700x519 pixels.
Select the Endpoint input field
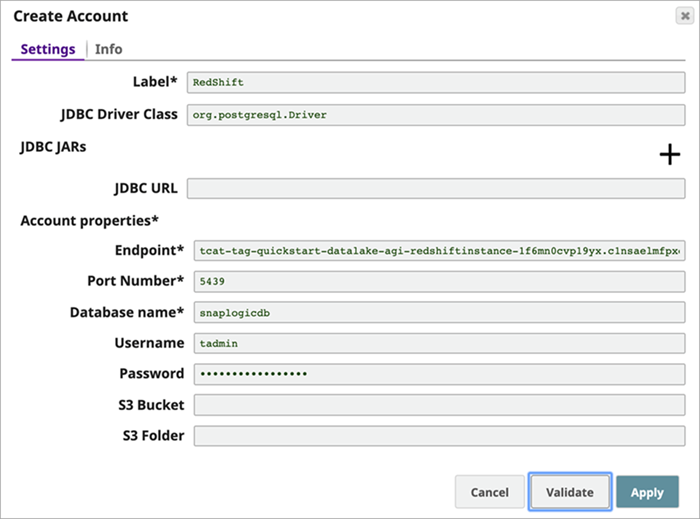439,251
